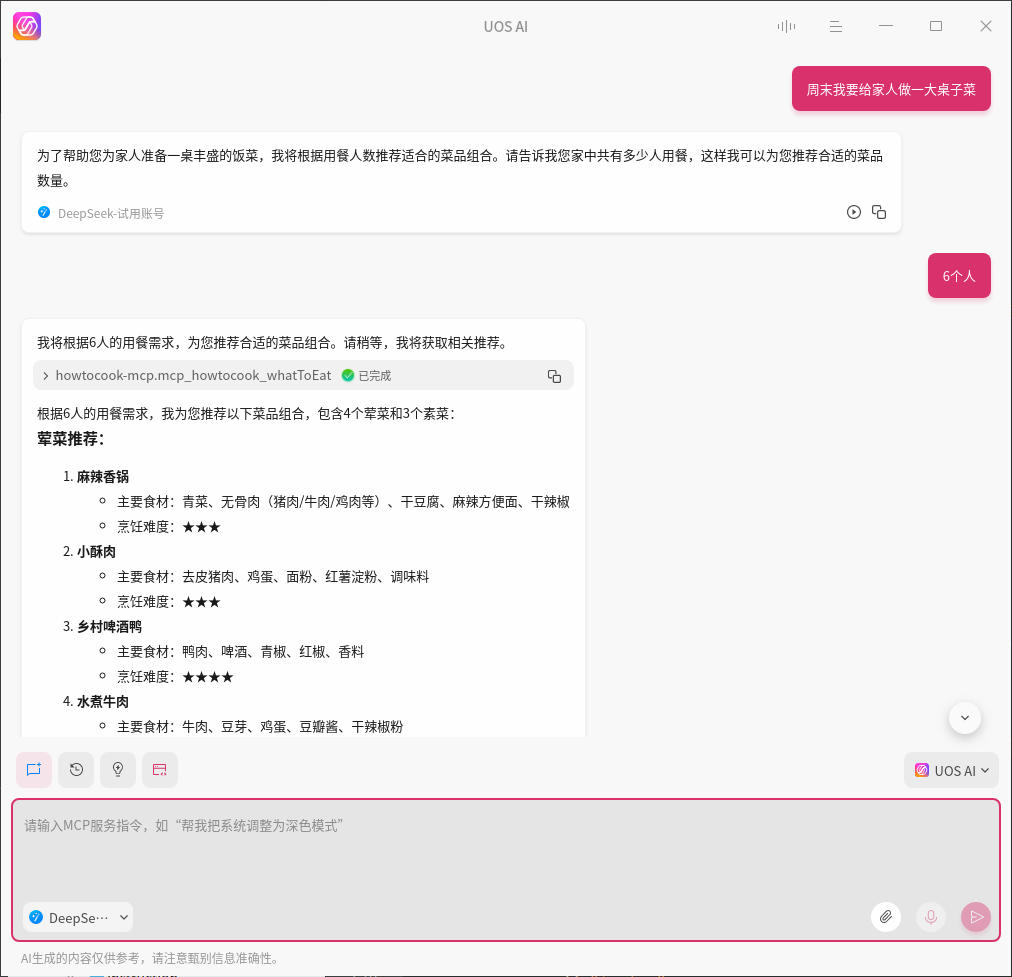The width and height of the screenshot is (1012, 977).
Task: Click the 麻辣香锅 ingredients line
Action: click(343, 502)
